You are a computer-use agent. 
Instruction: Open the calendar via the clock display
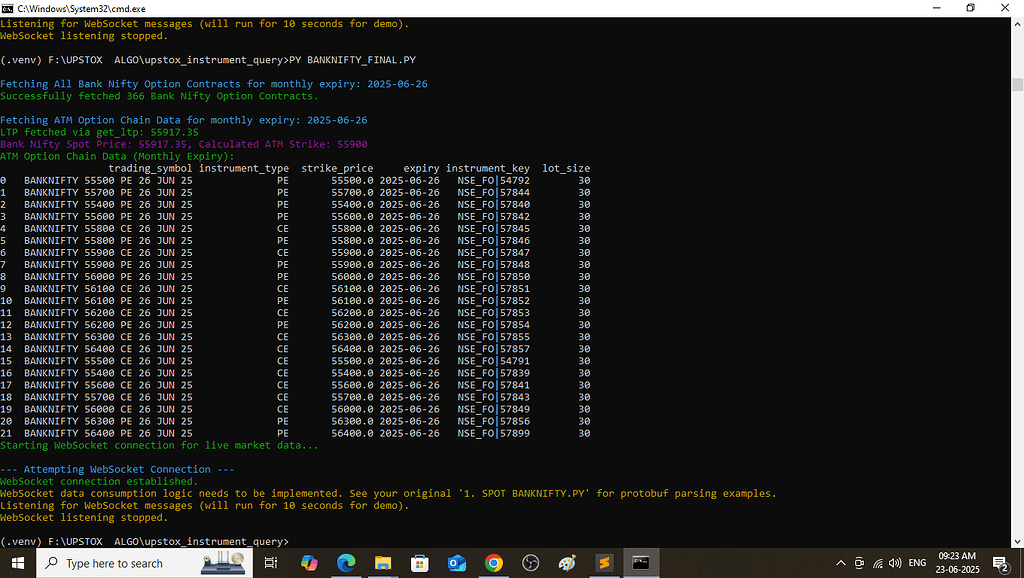coord(956,563)
